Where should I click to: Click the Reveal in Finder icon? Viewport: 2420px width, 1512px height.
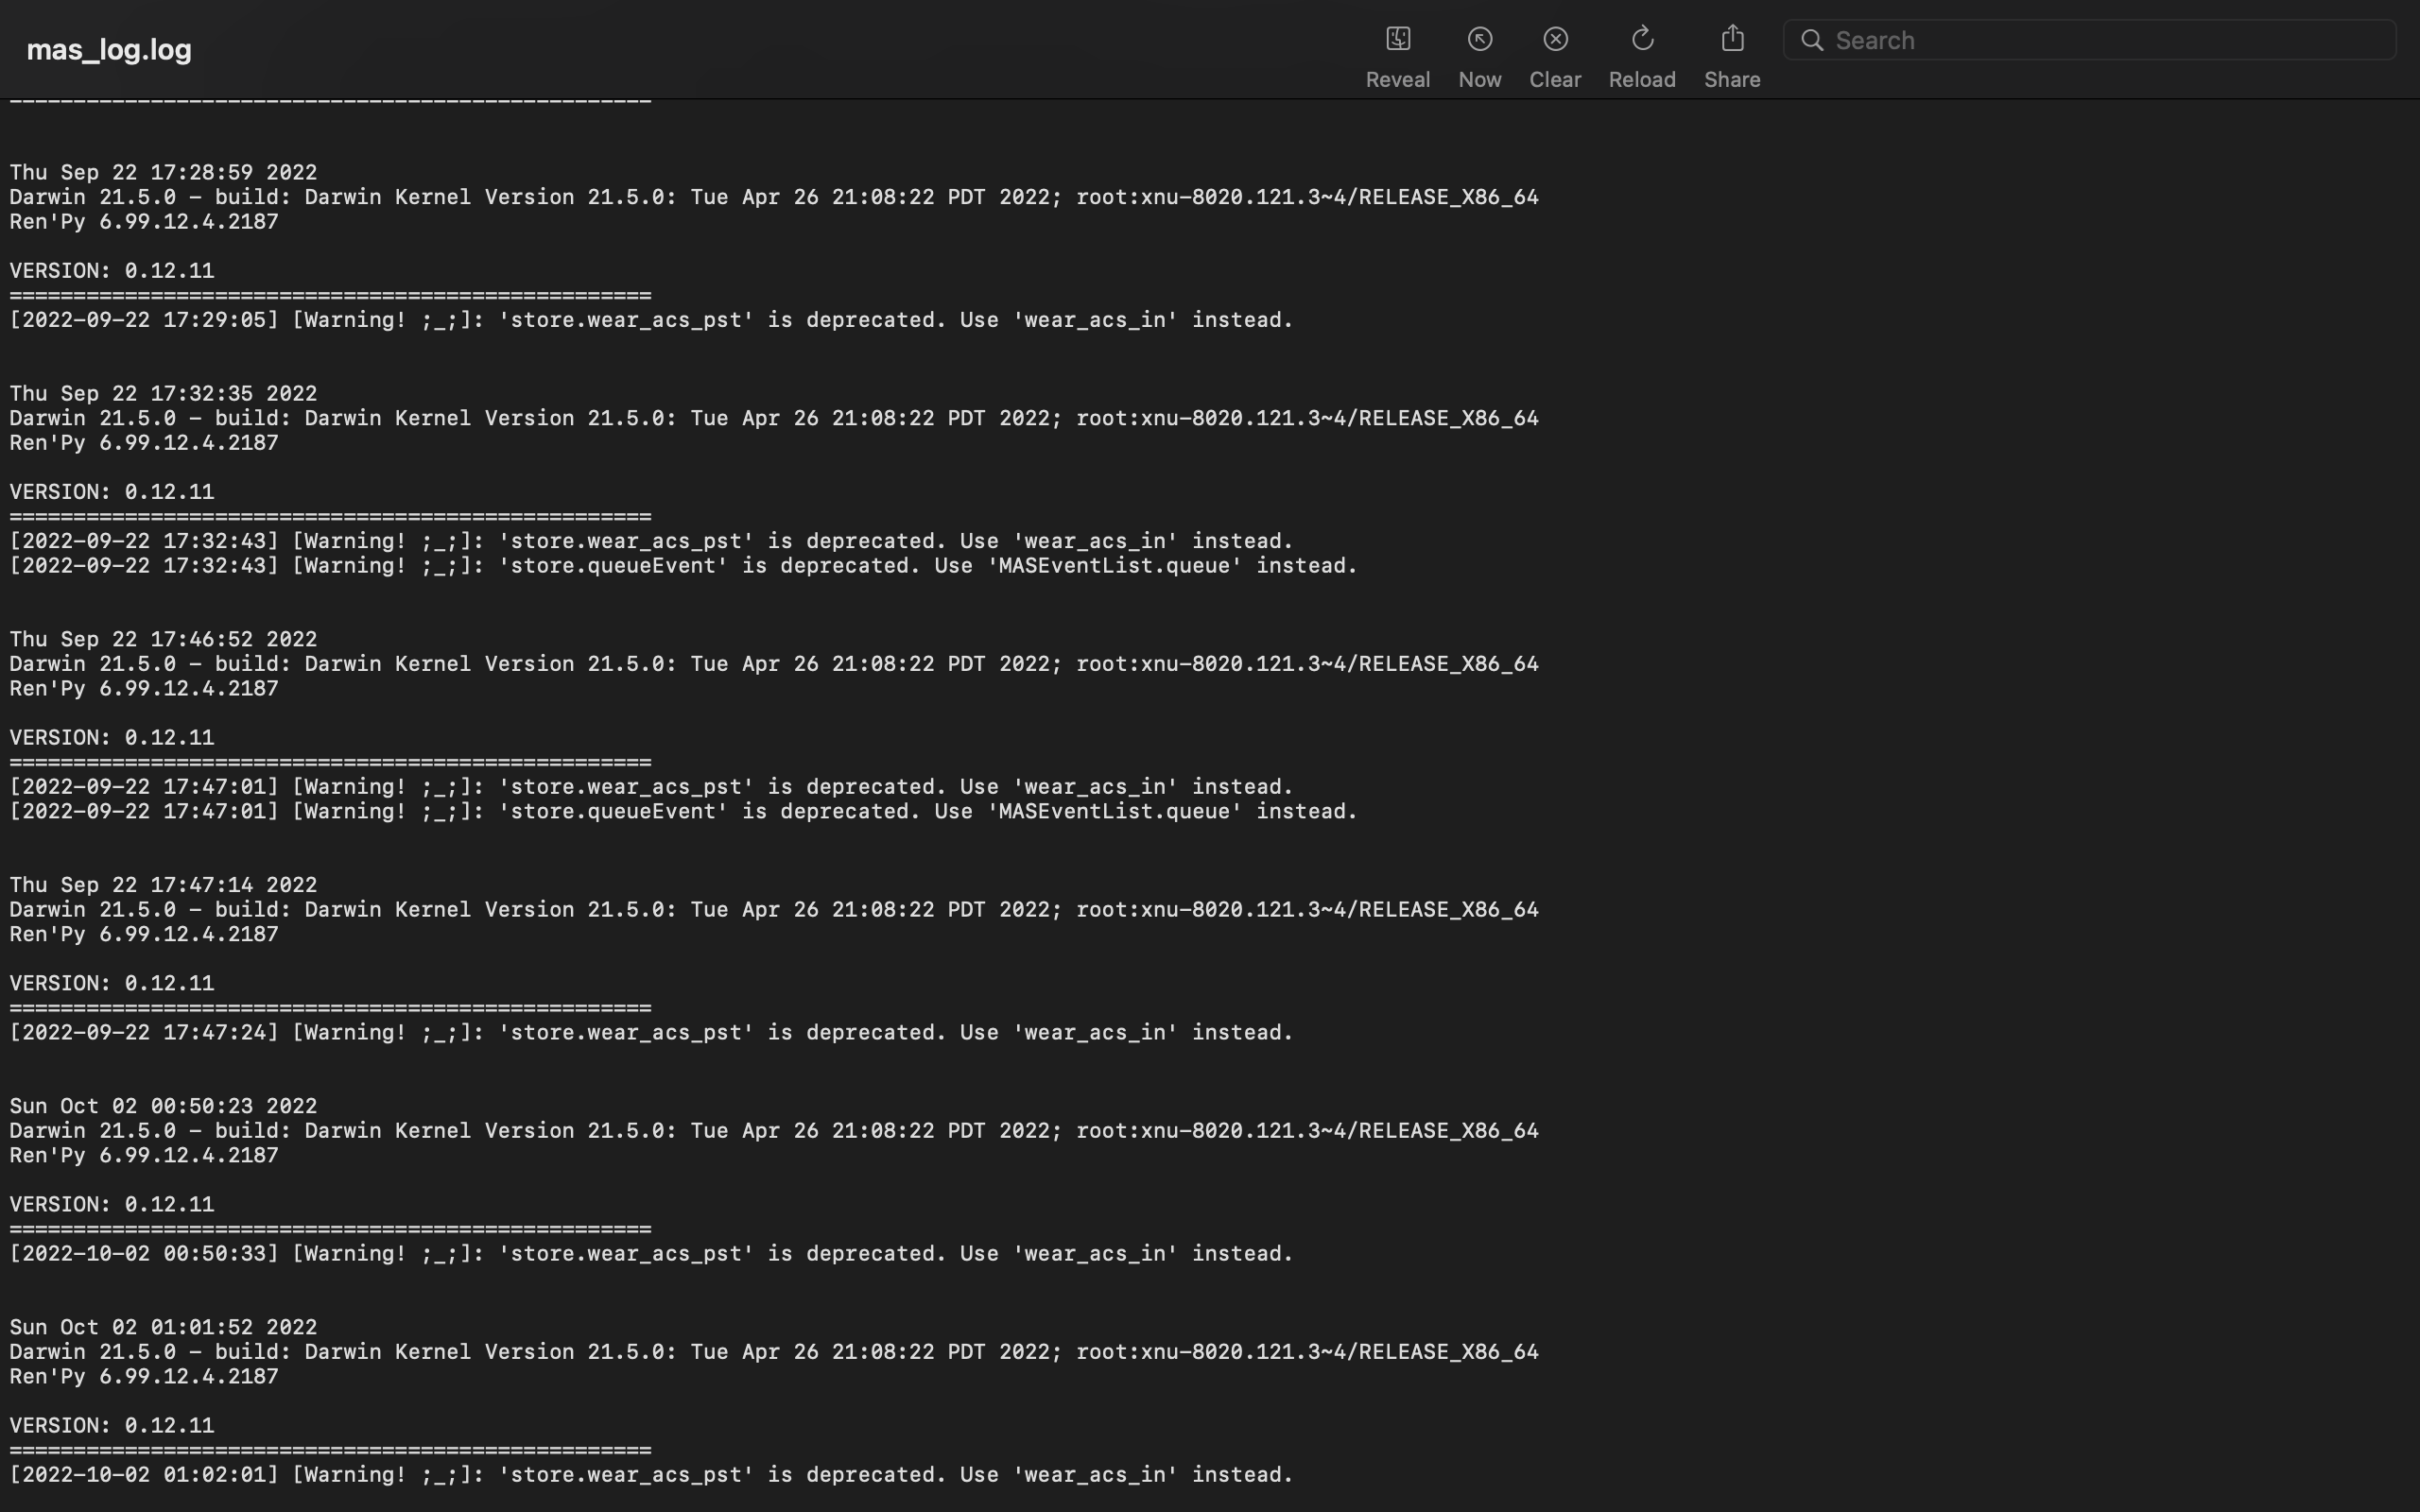[1398, 39]
